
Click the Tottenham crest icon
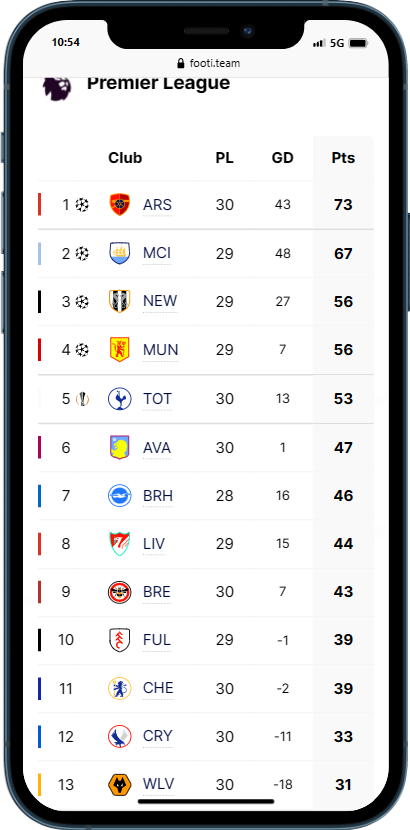(120, 399)
